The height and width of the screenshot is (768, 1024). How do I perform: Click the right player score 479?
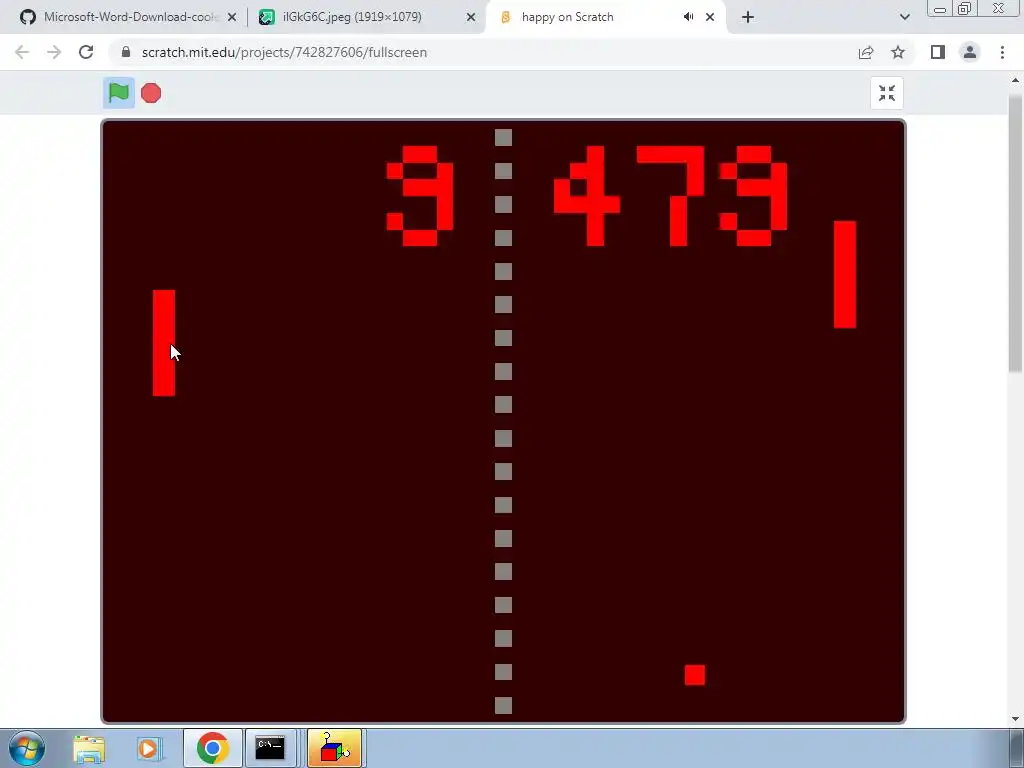671,196
